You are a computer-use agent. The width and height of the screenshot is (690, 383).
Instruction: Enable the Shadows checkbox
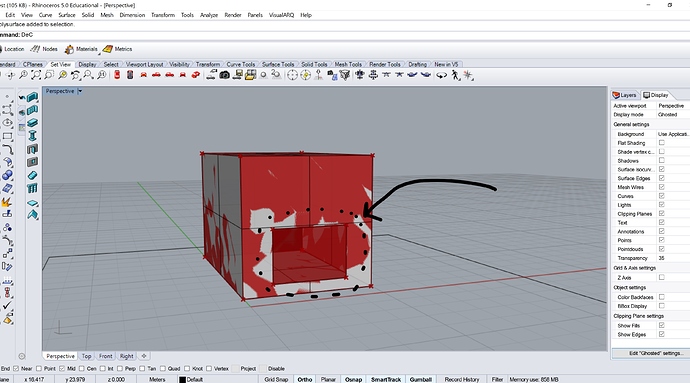point(661,160)
